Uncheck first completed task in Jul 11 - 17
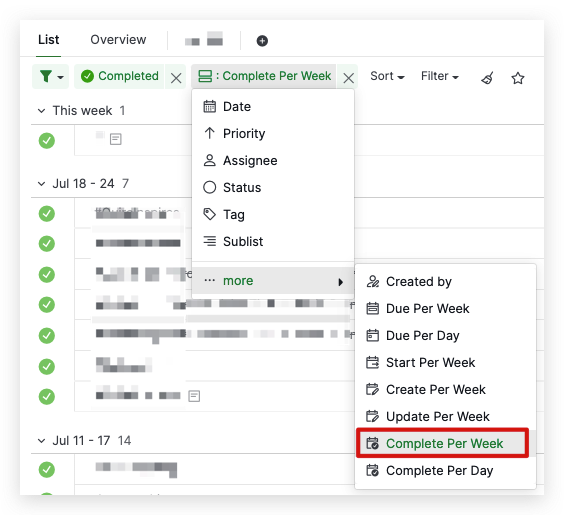Image resolution: width=564 pixels, height=515 pixels. pyautogui.click(x=47, y=469)
